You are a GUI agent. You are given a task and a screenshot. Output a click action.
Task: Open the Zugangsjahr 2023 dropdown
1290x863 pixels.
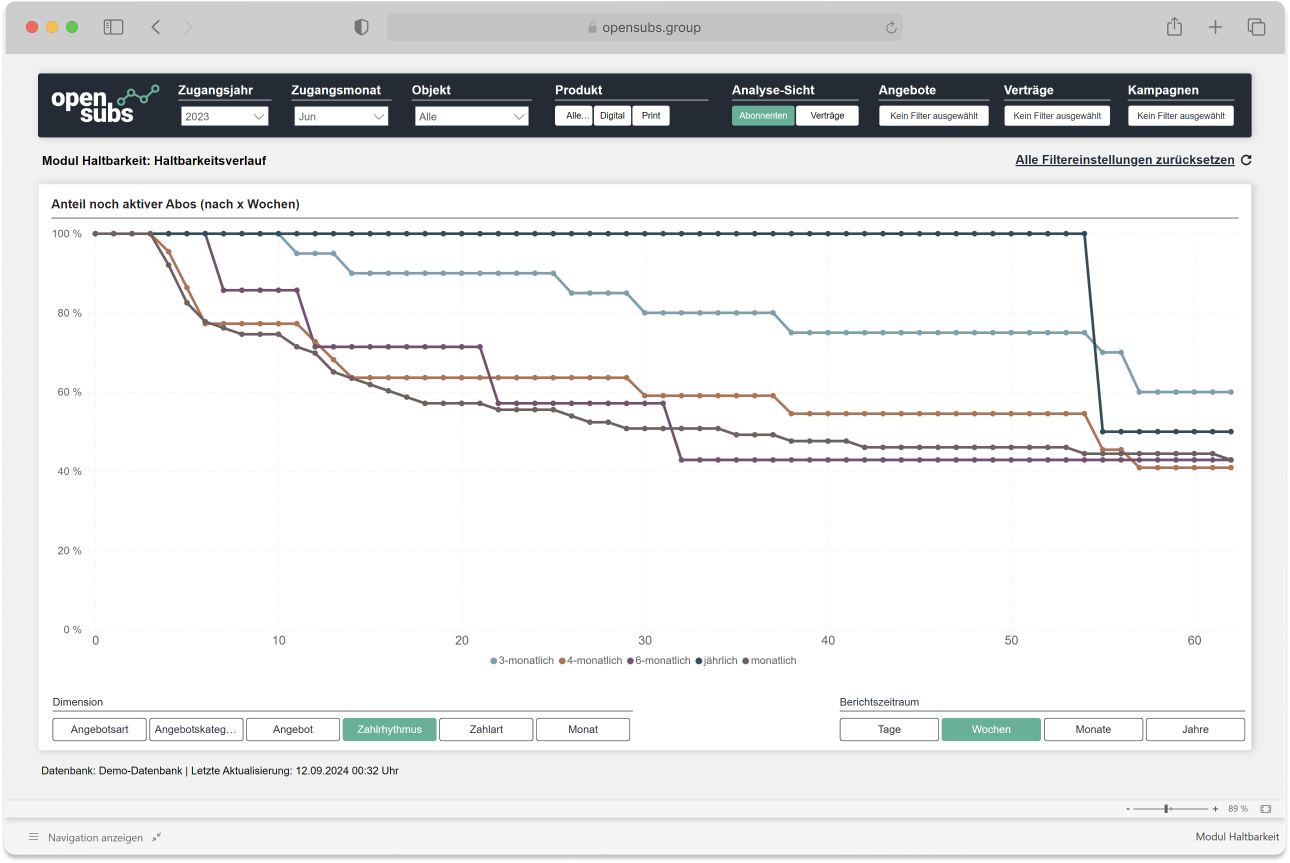click(225, 117)
